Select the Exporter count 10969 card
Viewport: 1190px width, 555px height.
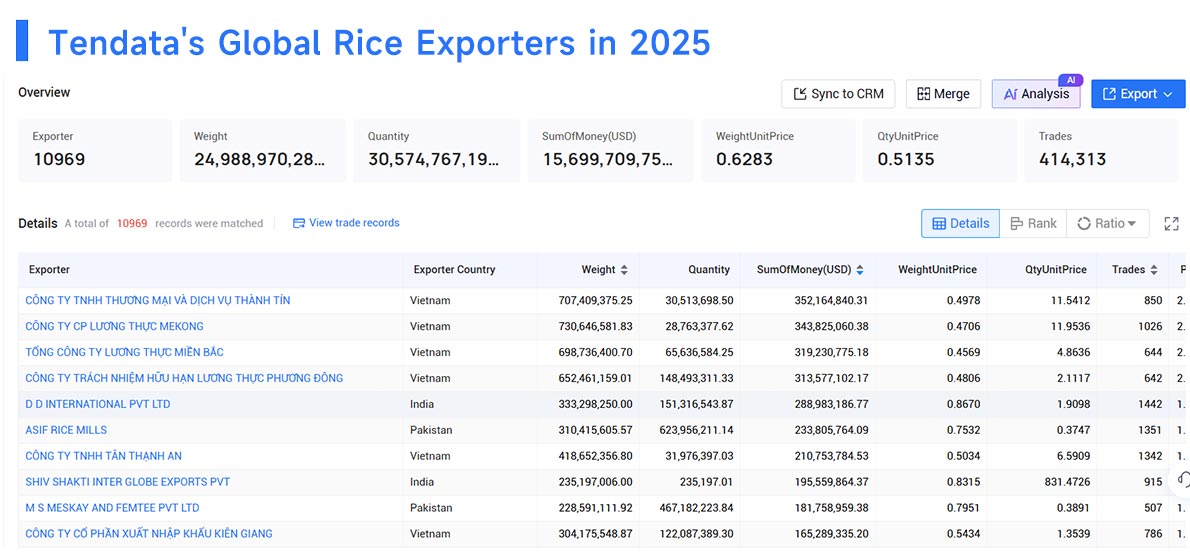click(95, 150)
